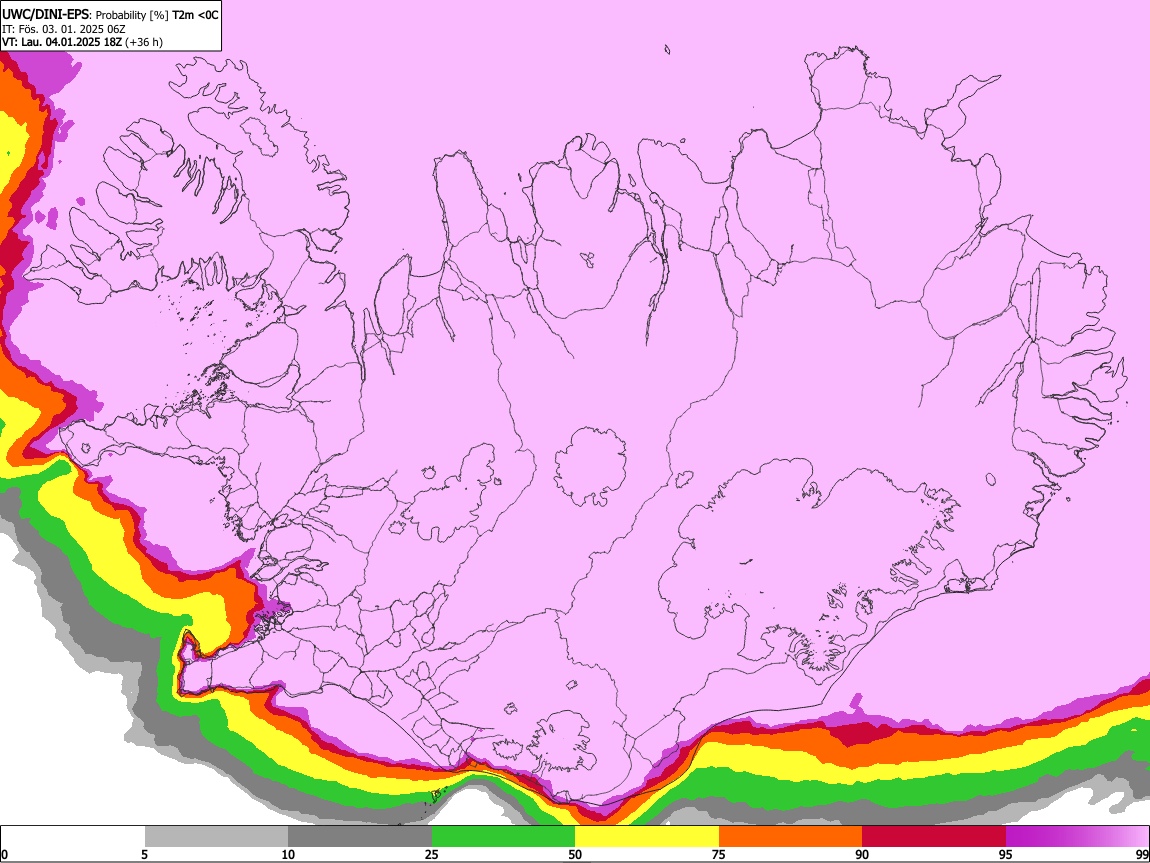Click the 25–50% green legend swatch

tap(503, 836)
